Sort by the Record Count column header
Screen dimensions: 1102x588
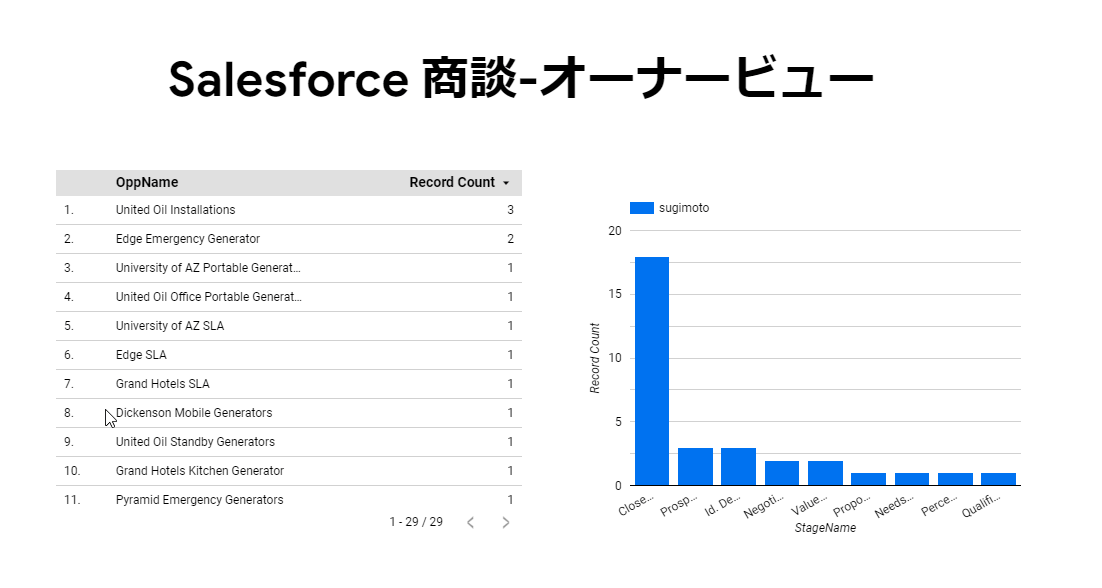click(x=452, y=182)
